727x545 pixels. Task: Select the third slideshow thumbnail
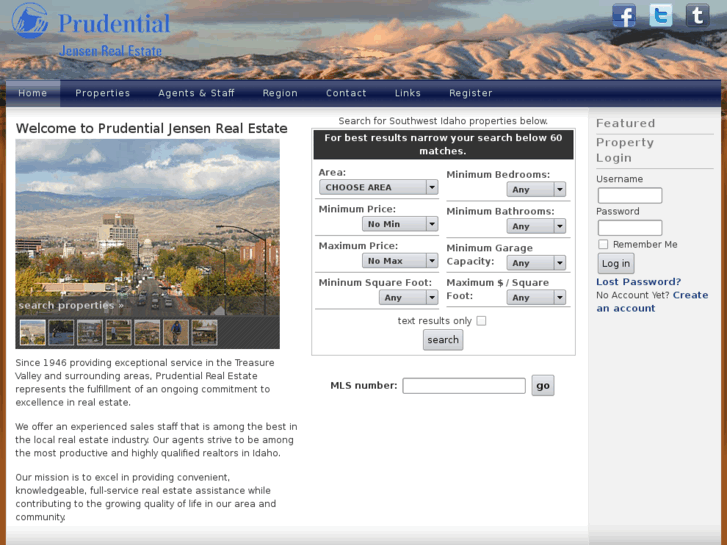[x=90, y=332]
